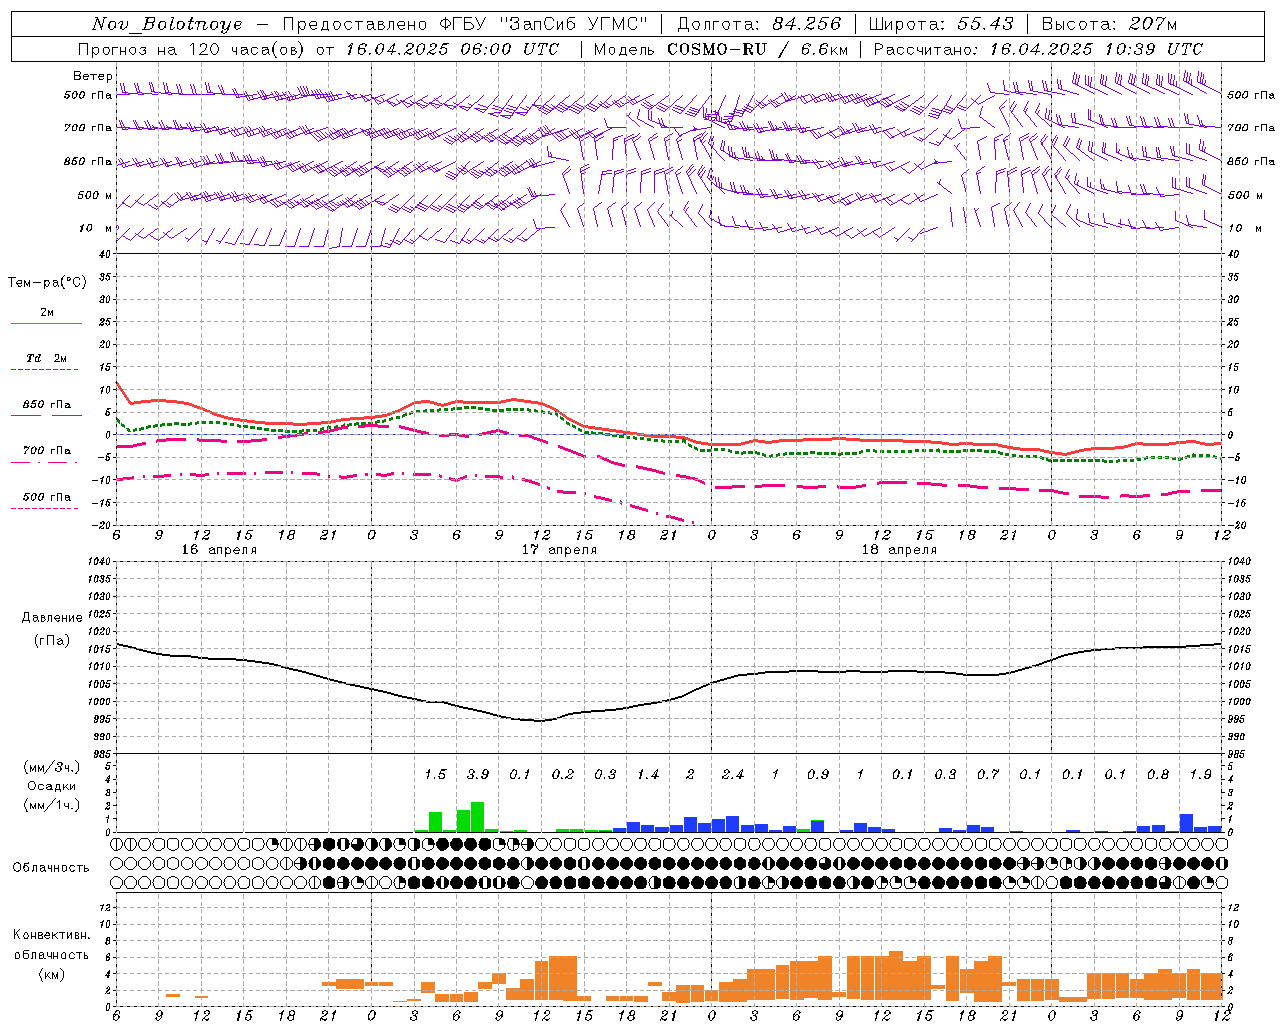Image resolution: width=1280 pixels, height=1024 pixels.
Task: Click the 18 апреля date label
Action: click(x=899, y=550)
